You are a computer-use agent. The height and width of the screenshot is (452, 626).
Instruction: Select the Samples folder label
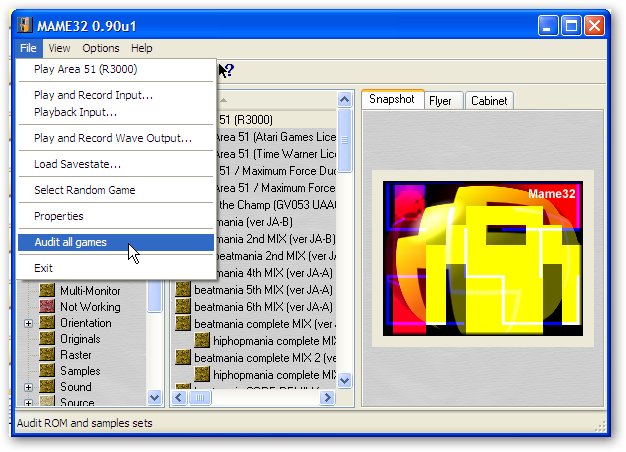[80, 371]
